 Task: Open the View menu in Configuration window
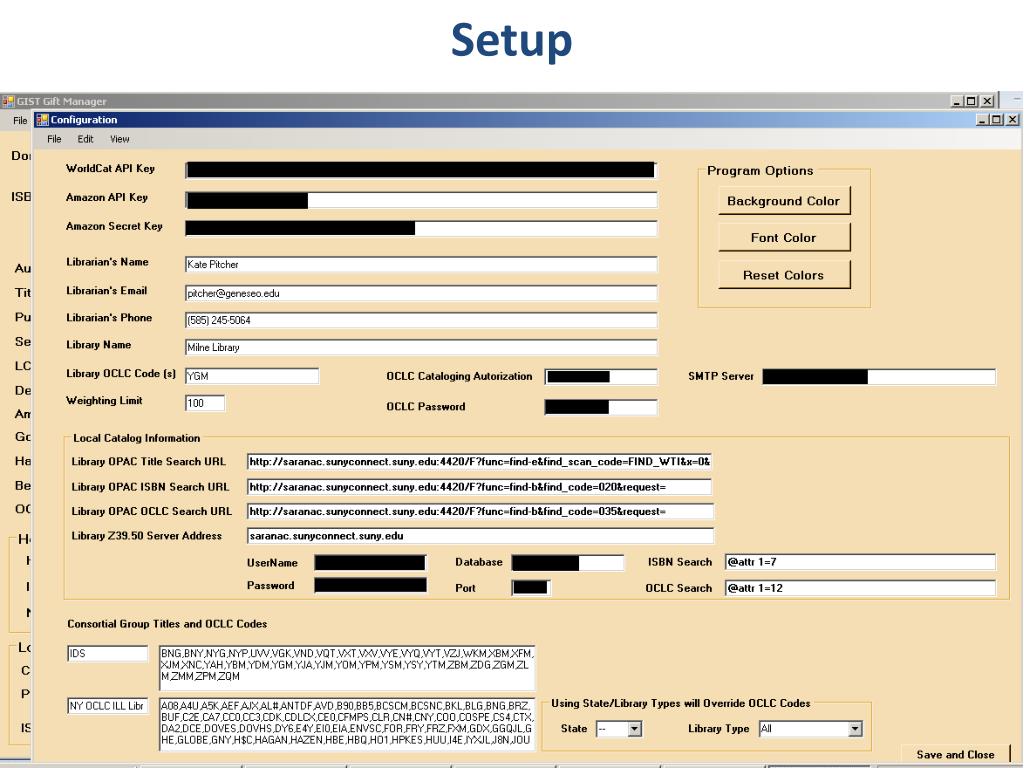coord(120,139)
